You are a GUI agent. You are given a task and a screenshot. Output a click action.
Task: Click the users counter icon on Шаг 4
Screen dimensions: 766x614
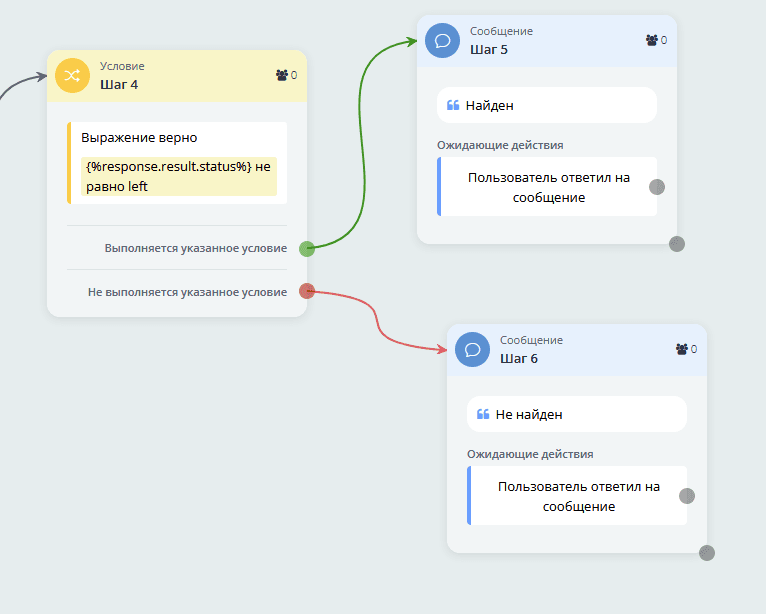pyautogui.click(x=281, y=75)
